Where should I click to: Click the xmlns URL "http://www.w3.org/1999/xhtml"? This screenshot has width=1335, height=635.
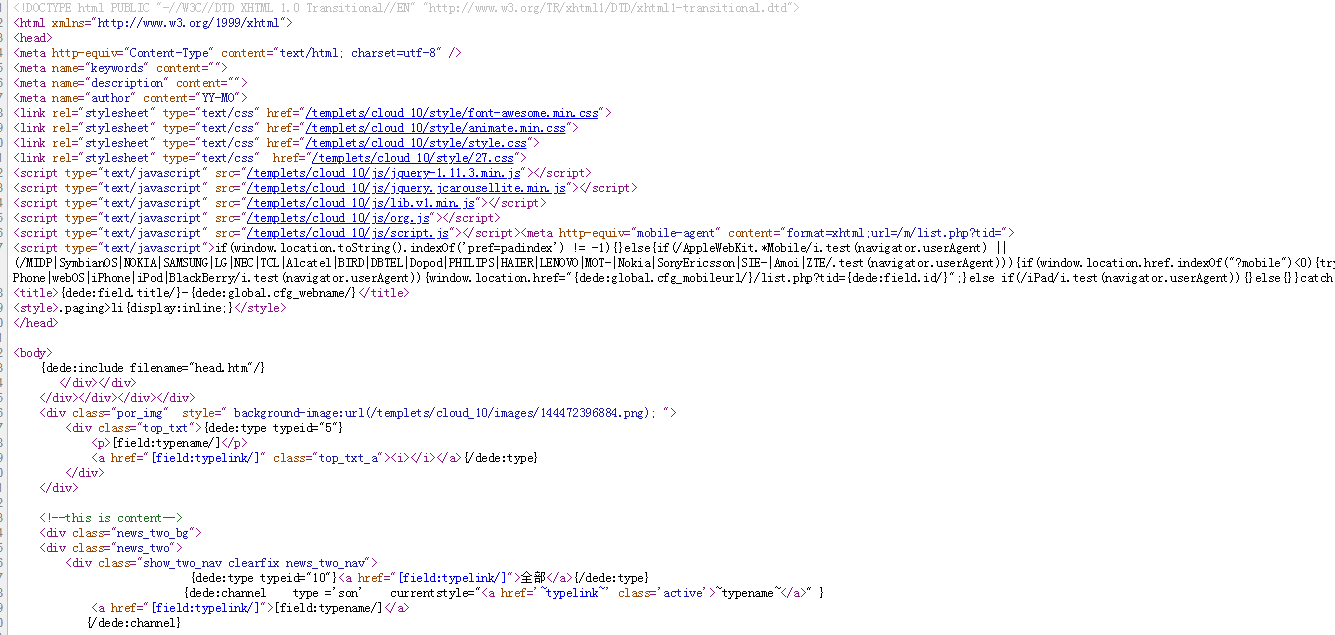pyautogui.click(x=189, y=23)
